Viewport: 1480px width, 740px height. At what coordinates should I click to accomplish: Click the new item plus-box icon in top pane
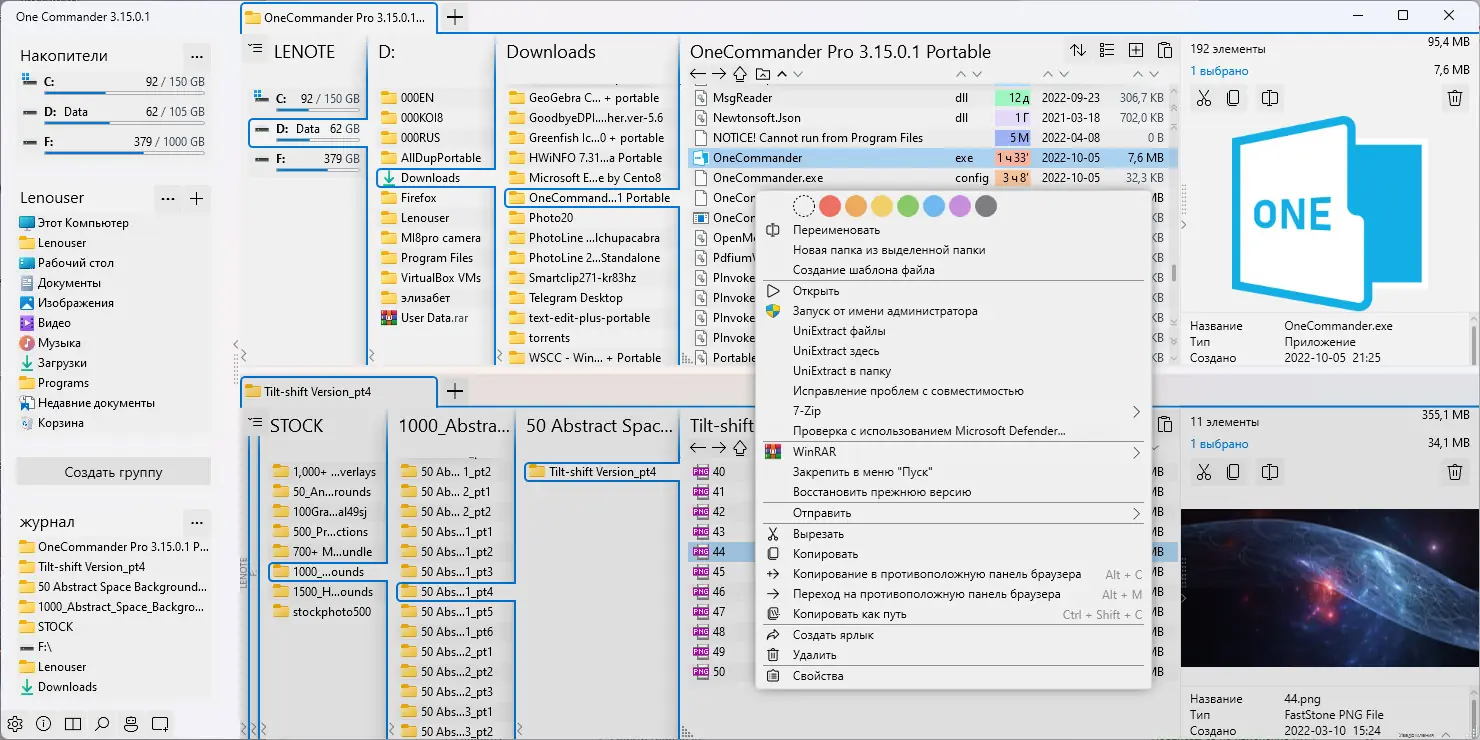point(1136,51)
